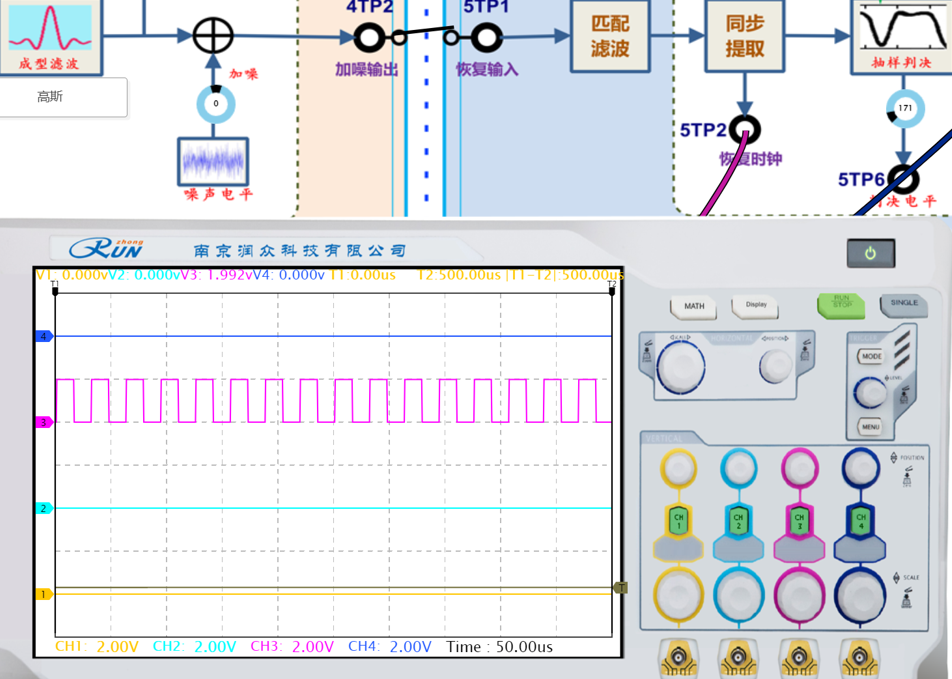This screenshot has width=952, height=679.
Task: Click the 5TP2 recovered clock test point
Action: [x=744, y=130]
